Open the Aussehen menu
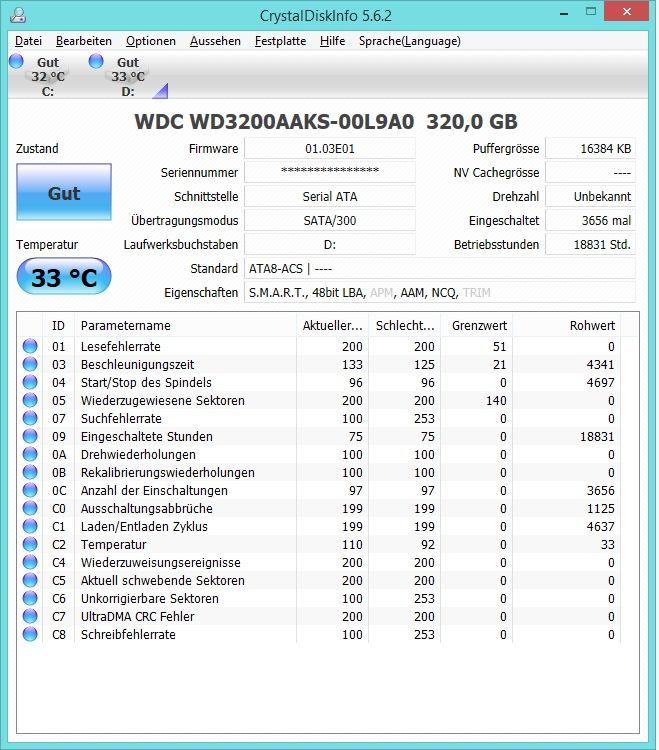 pyautogui.click(x=215, y=41)
